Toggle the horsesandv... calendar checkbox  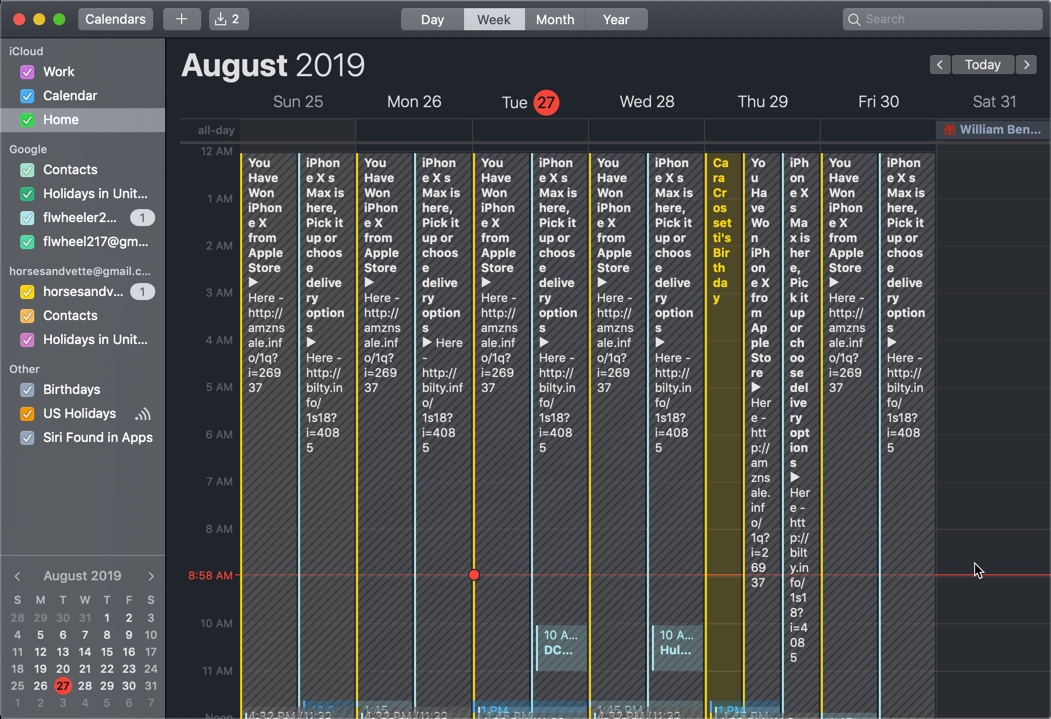pyautogui.click(x=27, y=292)
